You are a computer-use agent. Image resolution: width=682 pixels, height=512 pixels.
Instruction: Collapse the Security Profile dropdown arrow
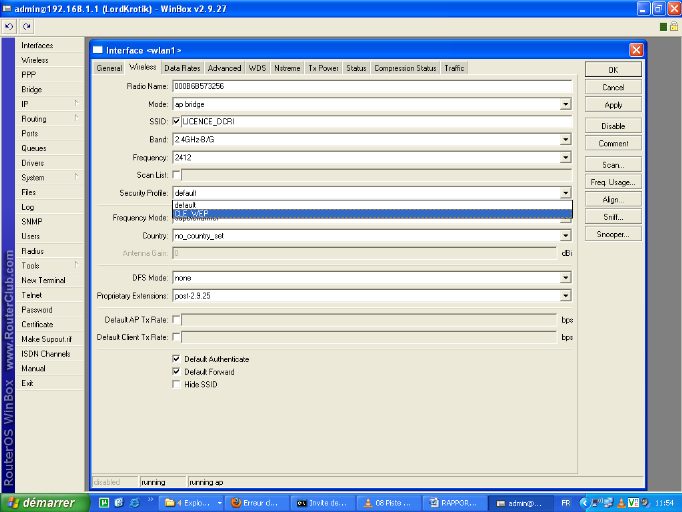click(x=565, y=193)
